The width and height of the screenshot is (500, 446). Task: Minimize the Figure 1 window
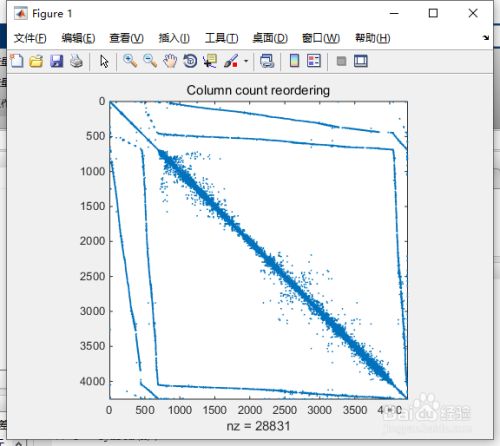394,13
